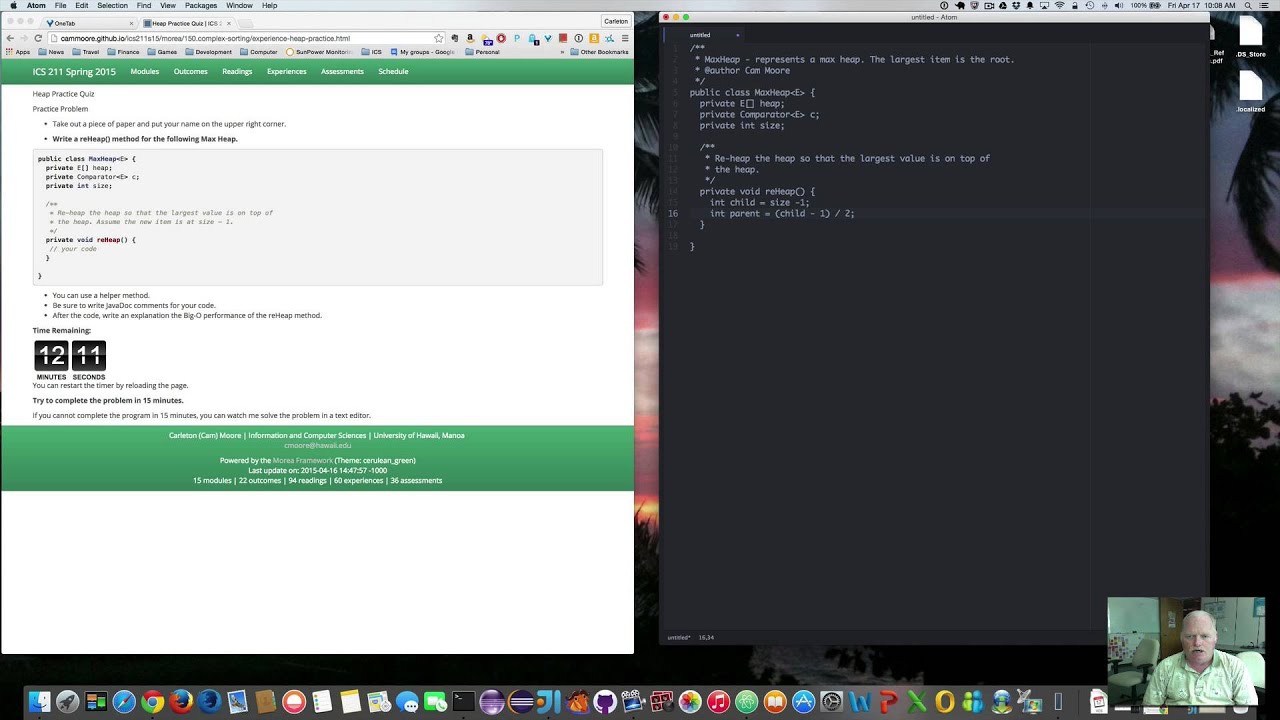Click the Wi-Fi status icon
The height and width of the screenshot is (720, 1280).
pyautogui.click(x=1059, y=6)
